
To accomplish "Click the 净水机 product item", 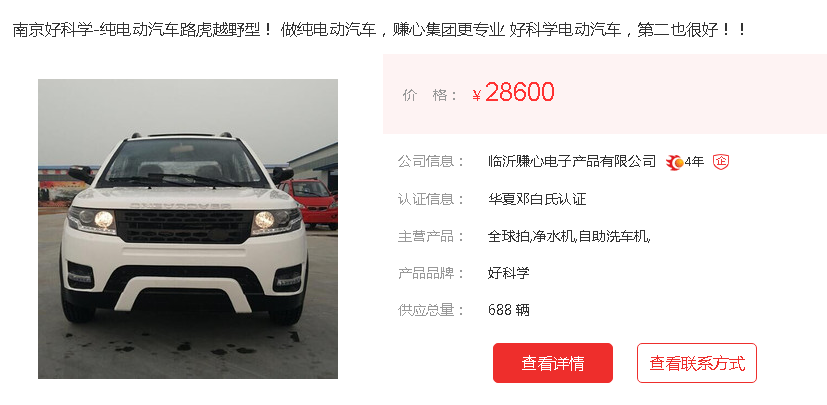I will point(554,236).
